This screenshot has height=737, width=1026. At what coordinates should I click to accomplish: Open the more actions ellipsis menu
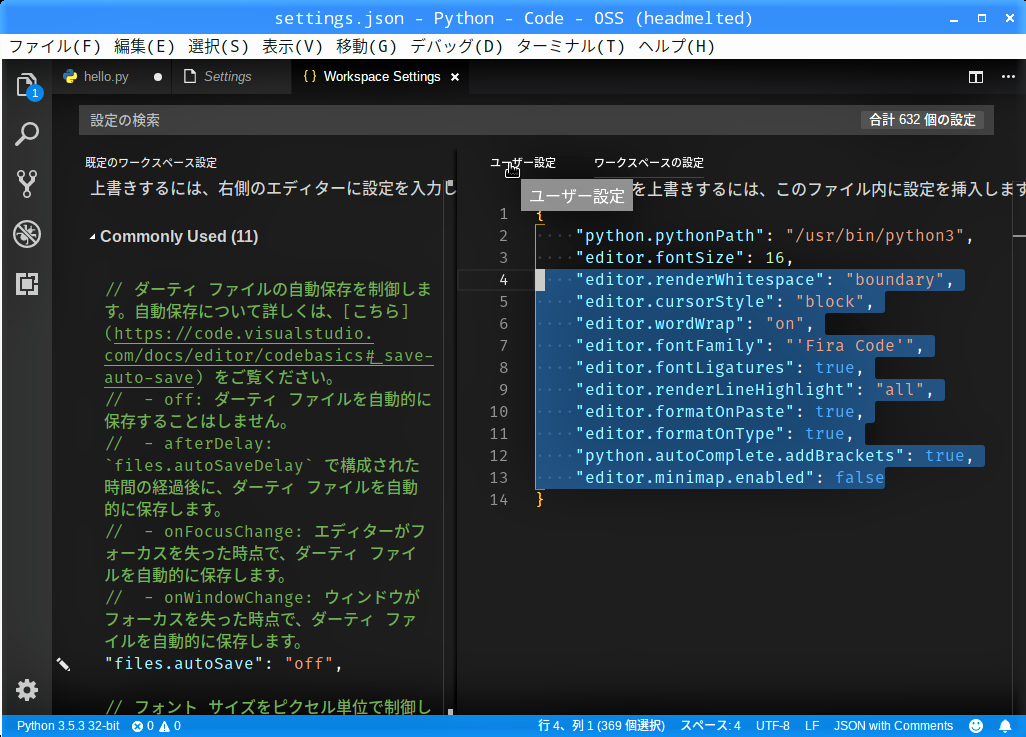tap(1008, 77)
